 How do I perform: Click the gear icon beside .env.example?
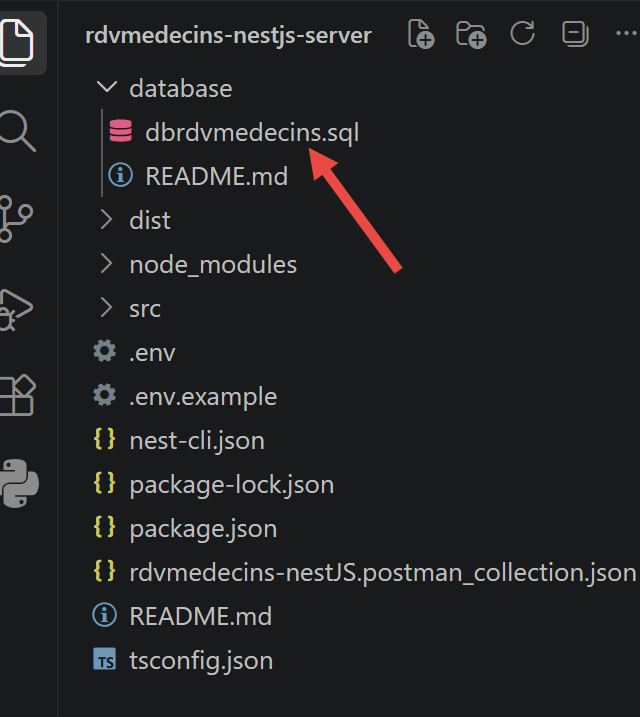(105, 395)
